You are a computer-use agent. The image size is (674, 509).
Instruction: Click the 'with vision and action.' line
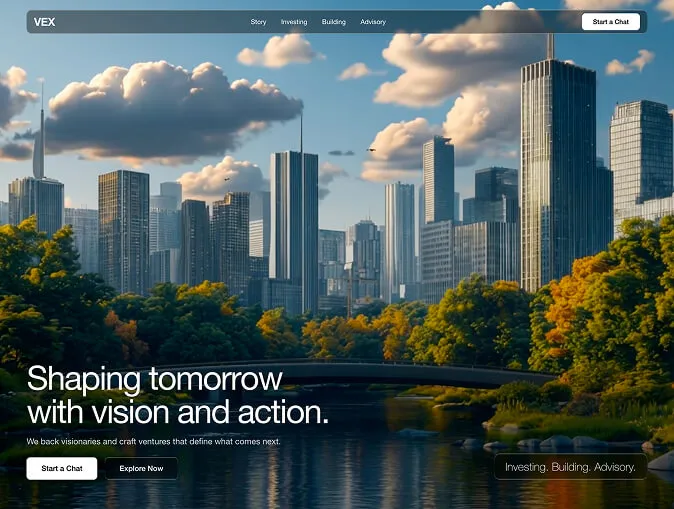[x=177, y=412]
